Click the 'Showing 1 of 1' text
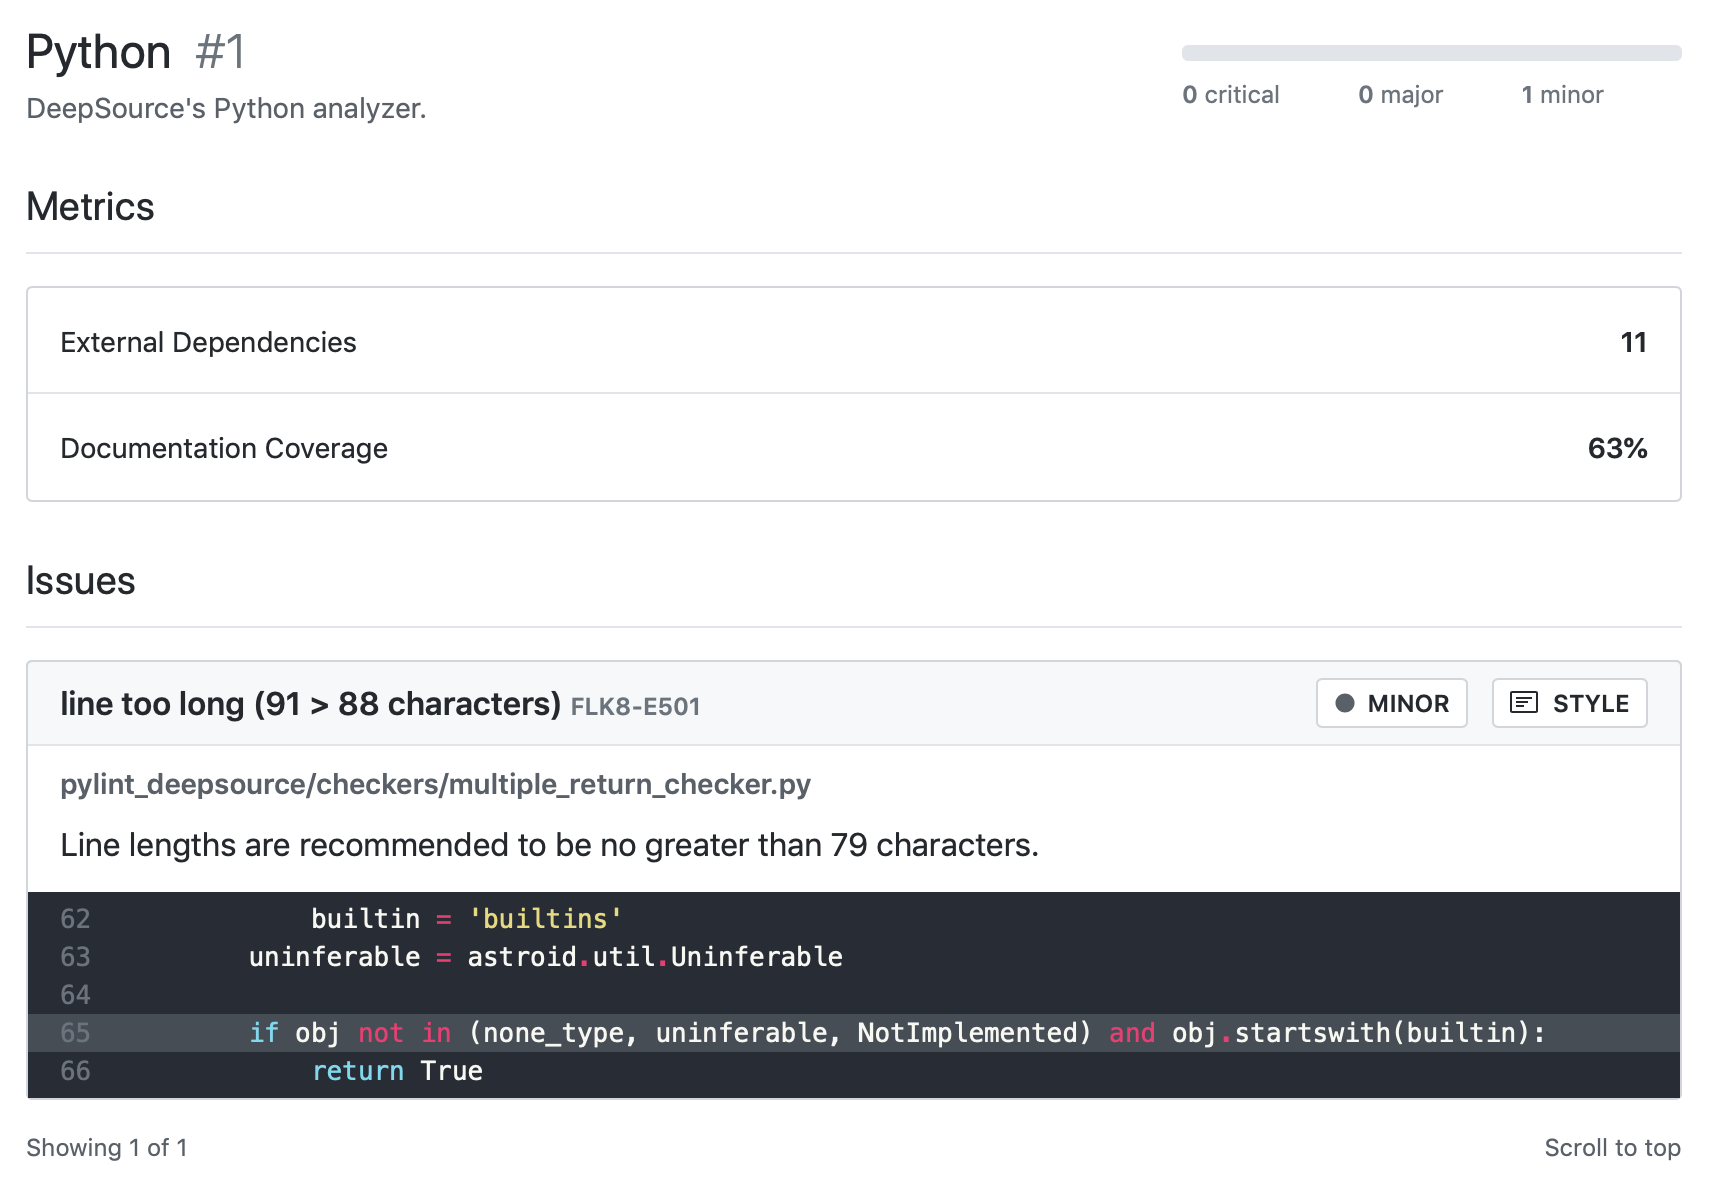Image resolution: width=1710 pixels, height=1190 pixels. click(x=107, y=1147)
